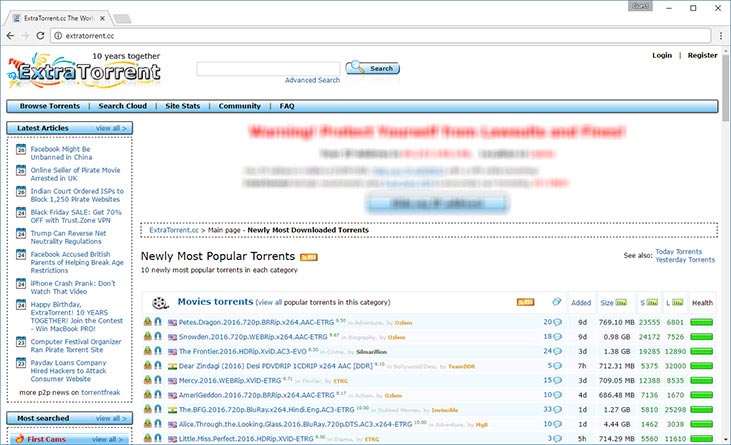Open Little.Miss.Perfect.2016.HDRip torrent link
731x445 pixels.
click(x=246, y=439)
